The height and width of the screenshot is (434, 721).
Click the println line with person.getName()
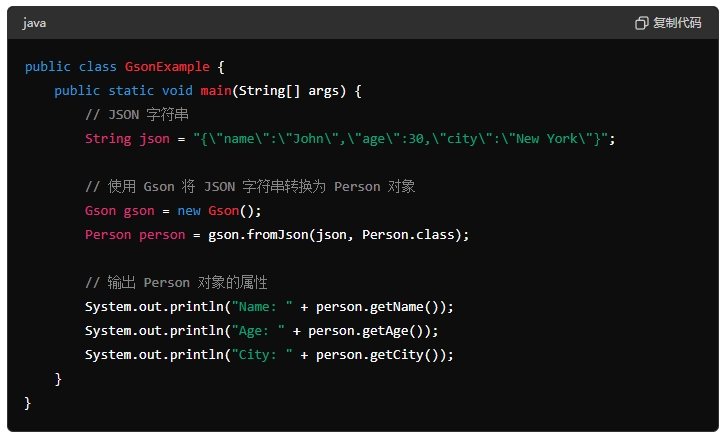click(269, 307)
